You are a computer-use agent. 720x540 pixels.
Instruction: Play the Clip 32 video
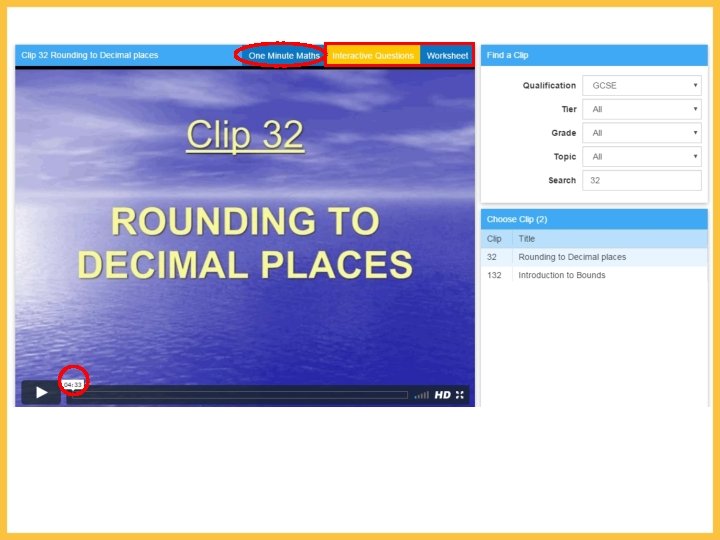point(41,393)
